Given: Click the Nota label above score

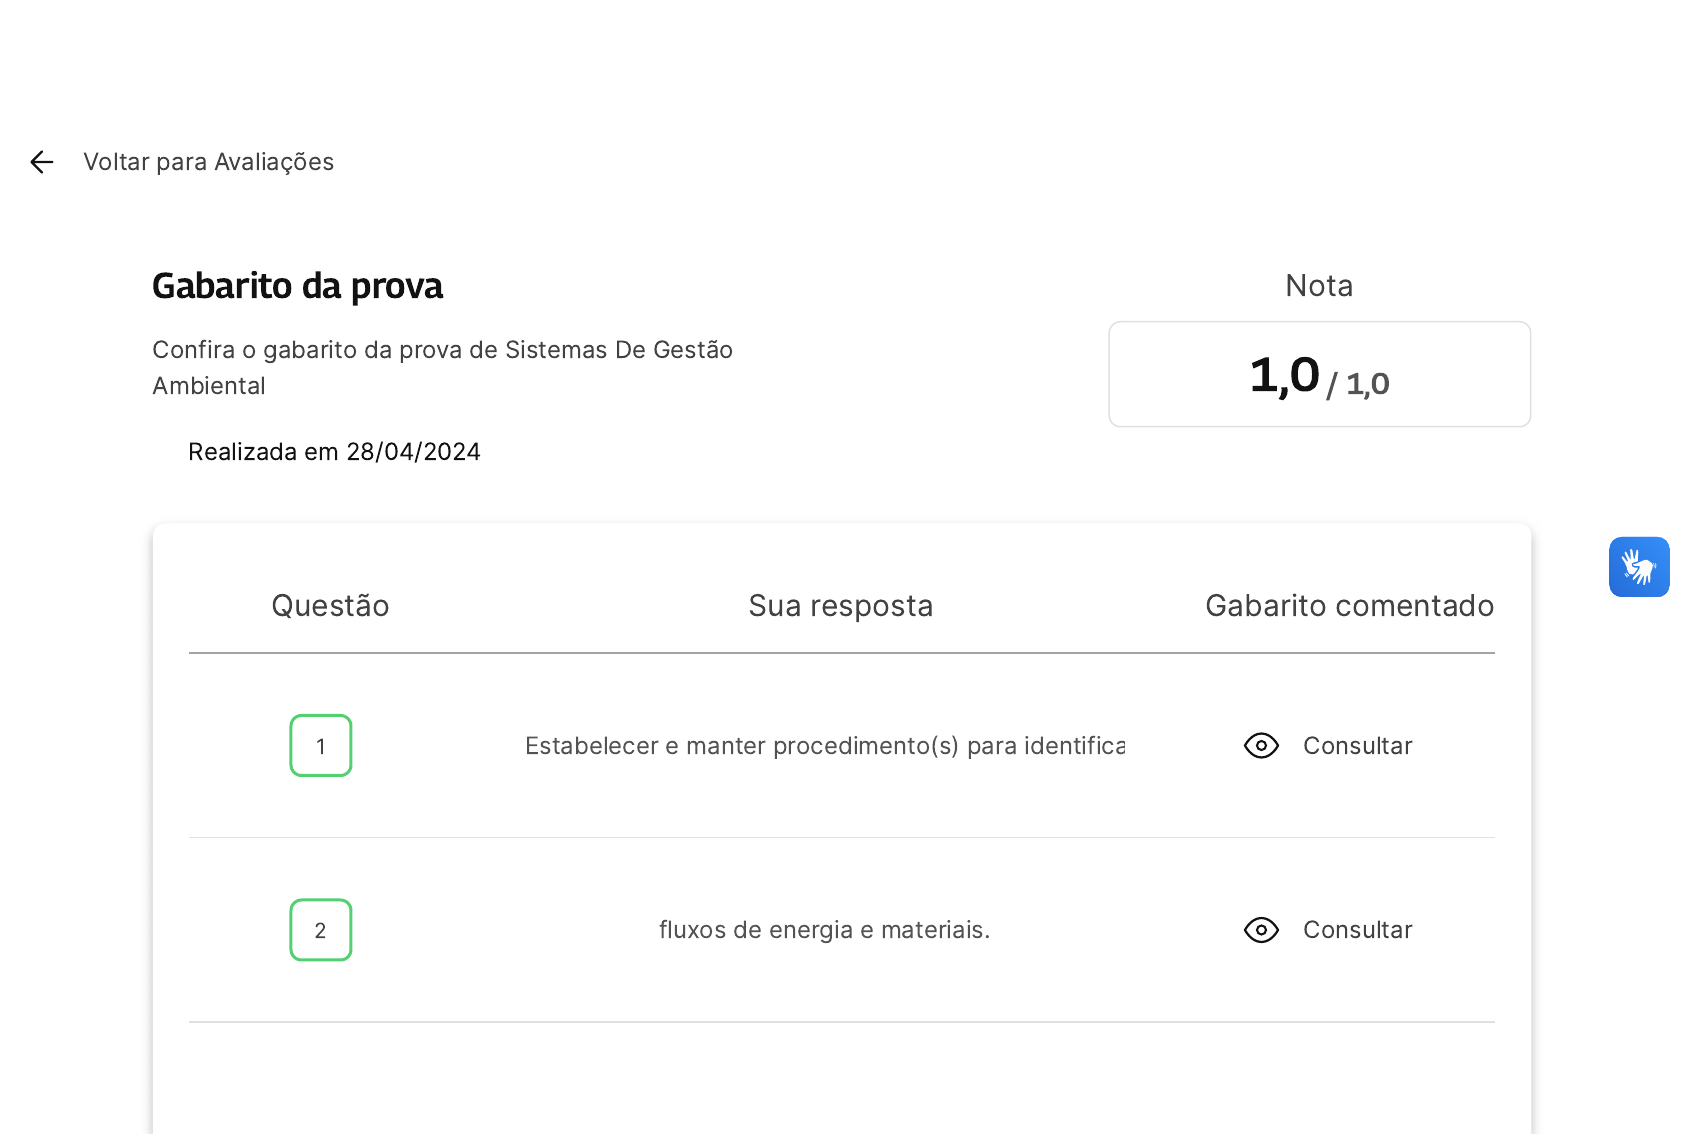Looking at the screenshot, I should point(1319,286).
